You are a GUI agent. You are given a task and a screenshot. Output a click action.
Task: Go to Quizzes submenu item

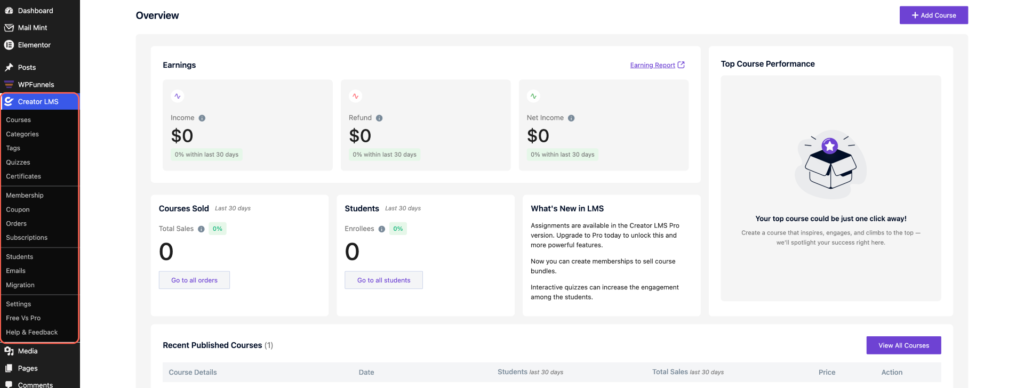coord(18,162)
